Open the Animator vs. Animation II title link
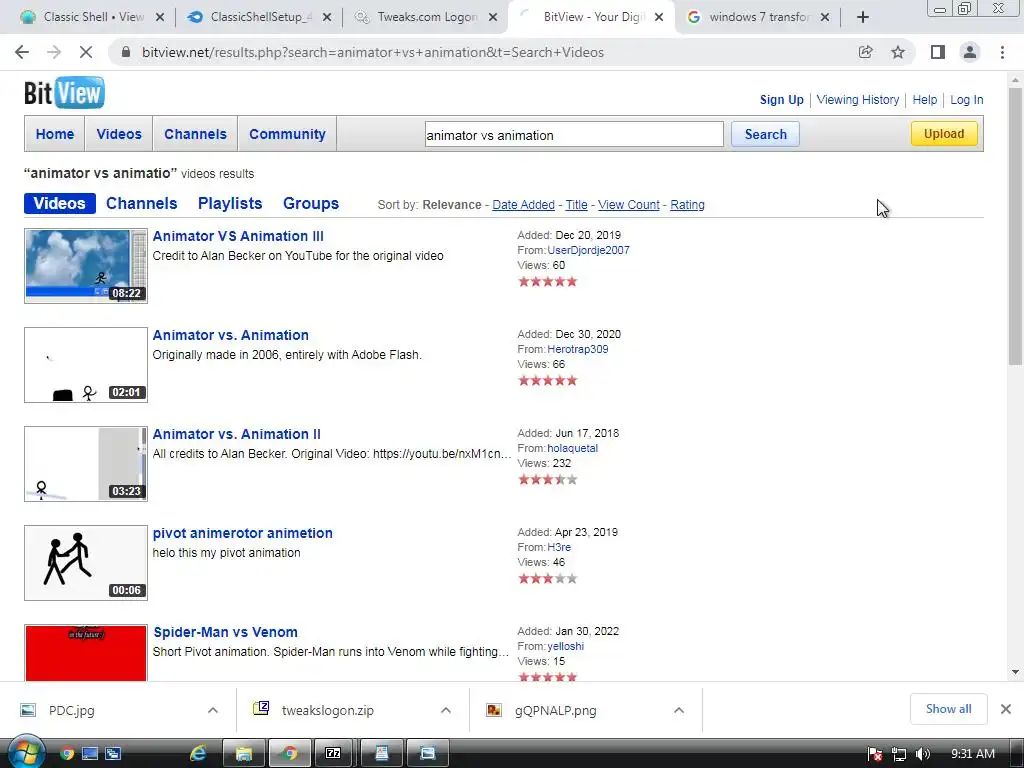 [x=236, y=434]
